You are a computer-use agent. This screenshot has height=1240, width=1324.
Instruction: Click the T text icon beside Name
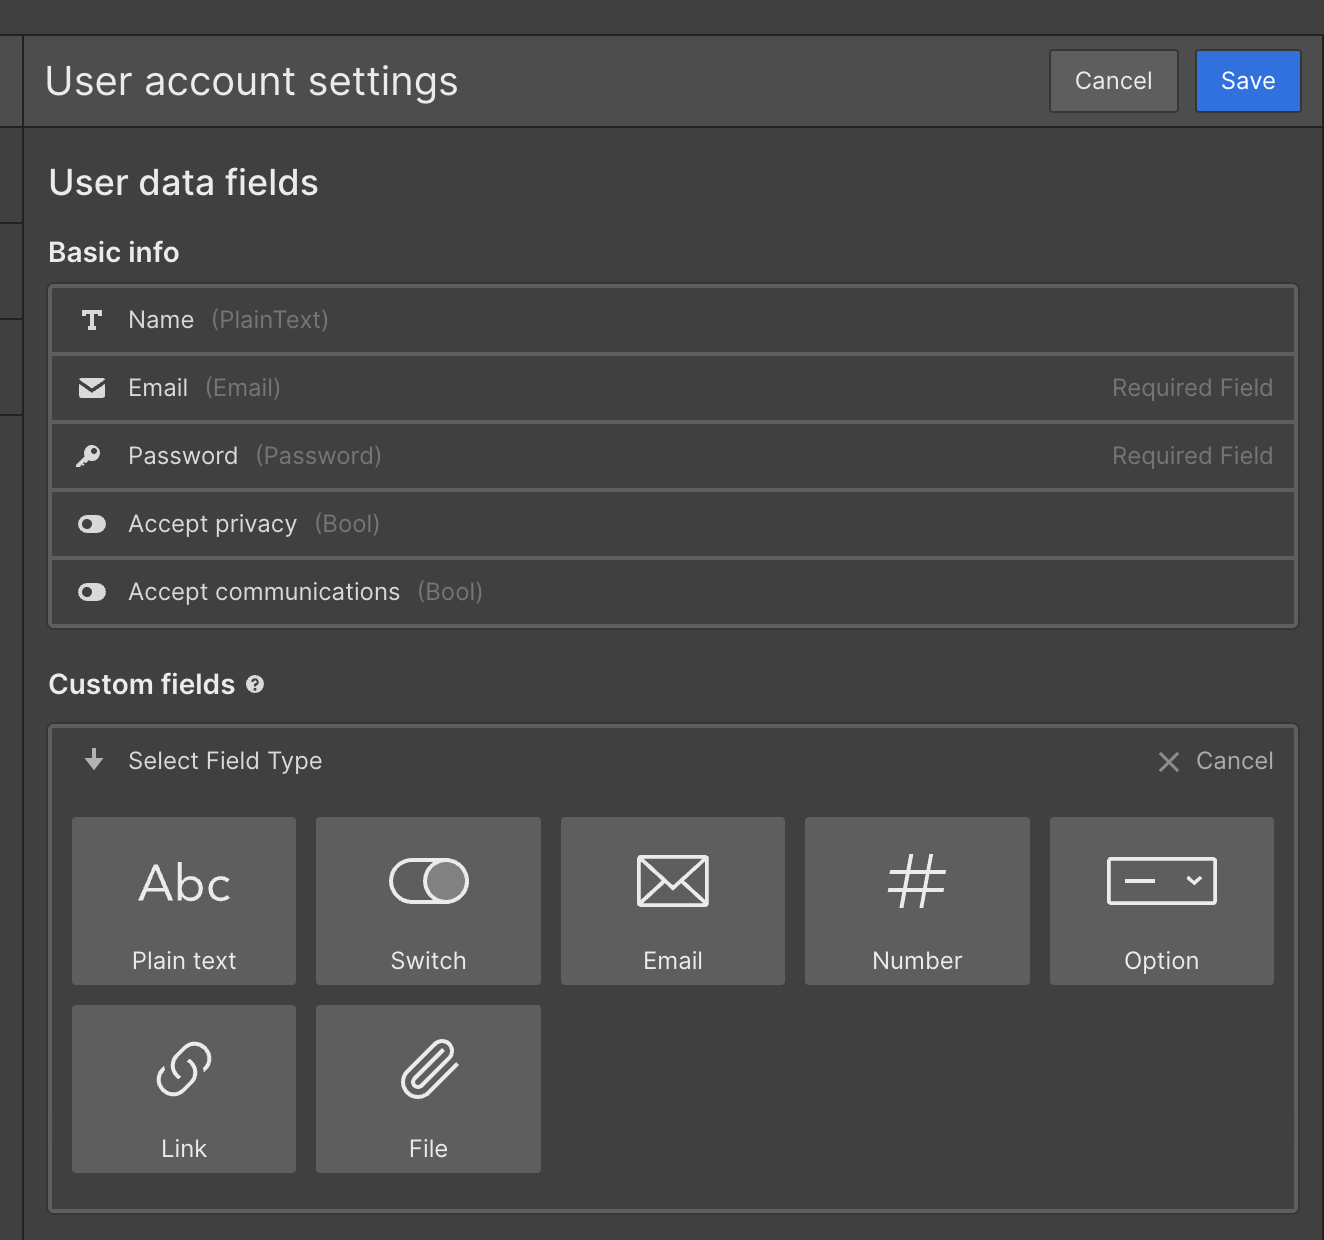tap(92, 320)
